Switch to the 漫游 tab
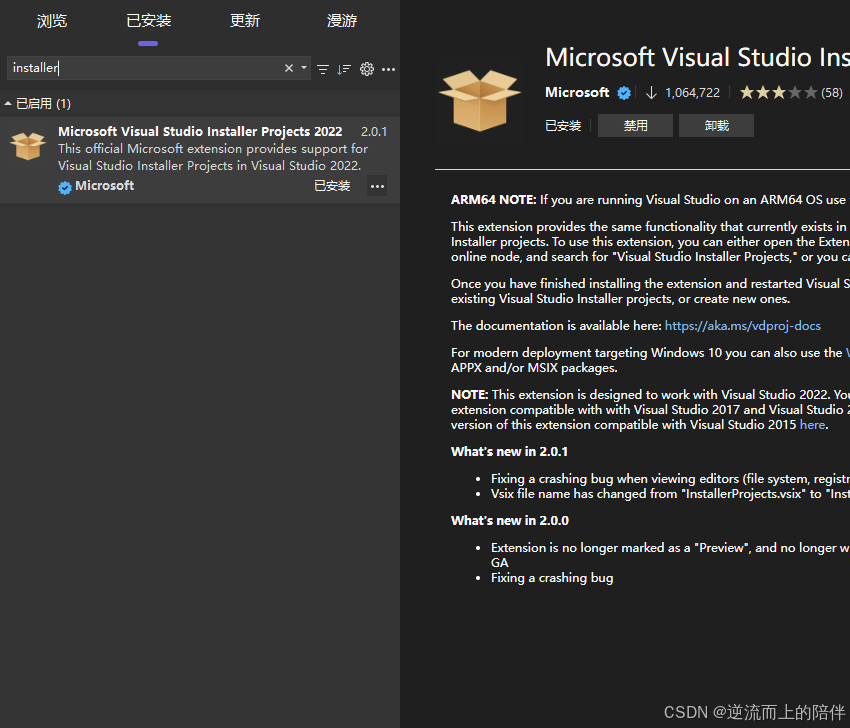Viewport: 850px width, 728px height. [x=342, y=21]
